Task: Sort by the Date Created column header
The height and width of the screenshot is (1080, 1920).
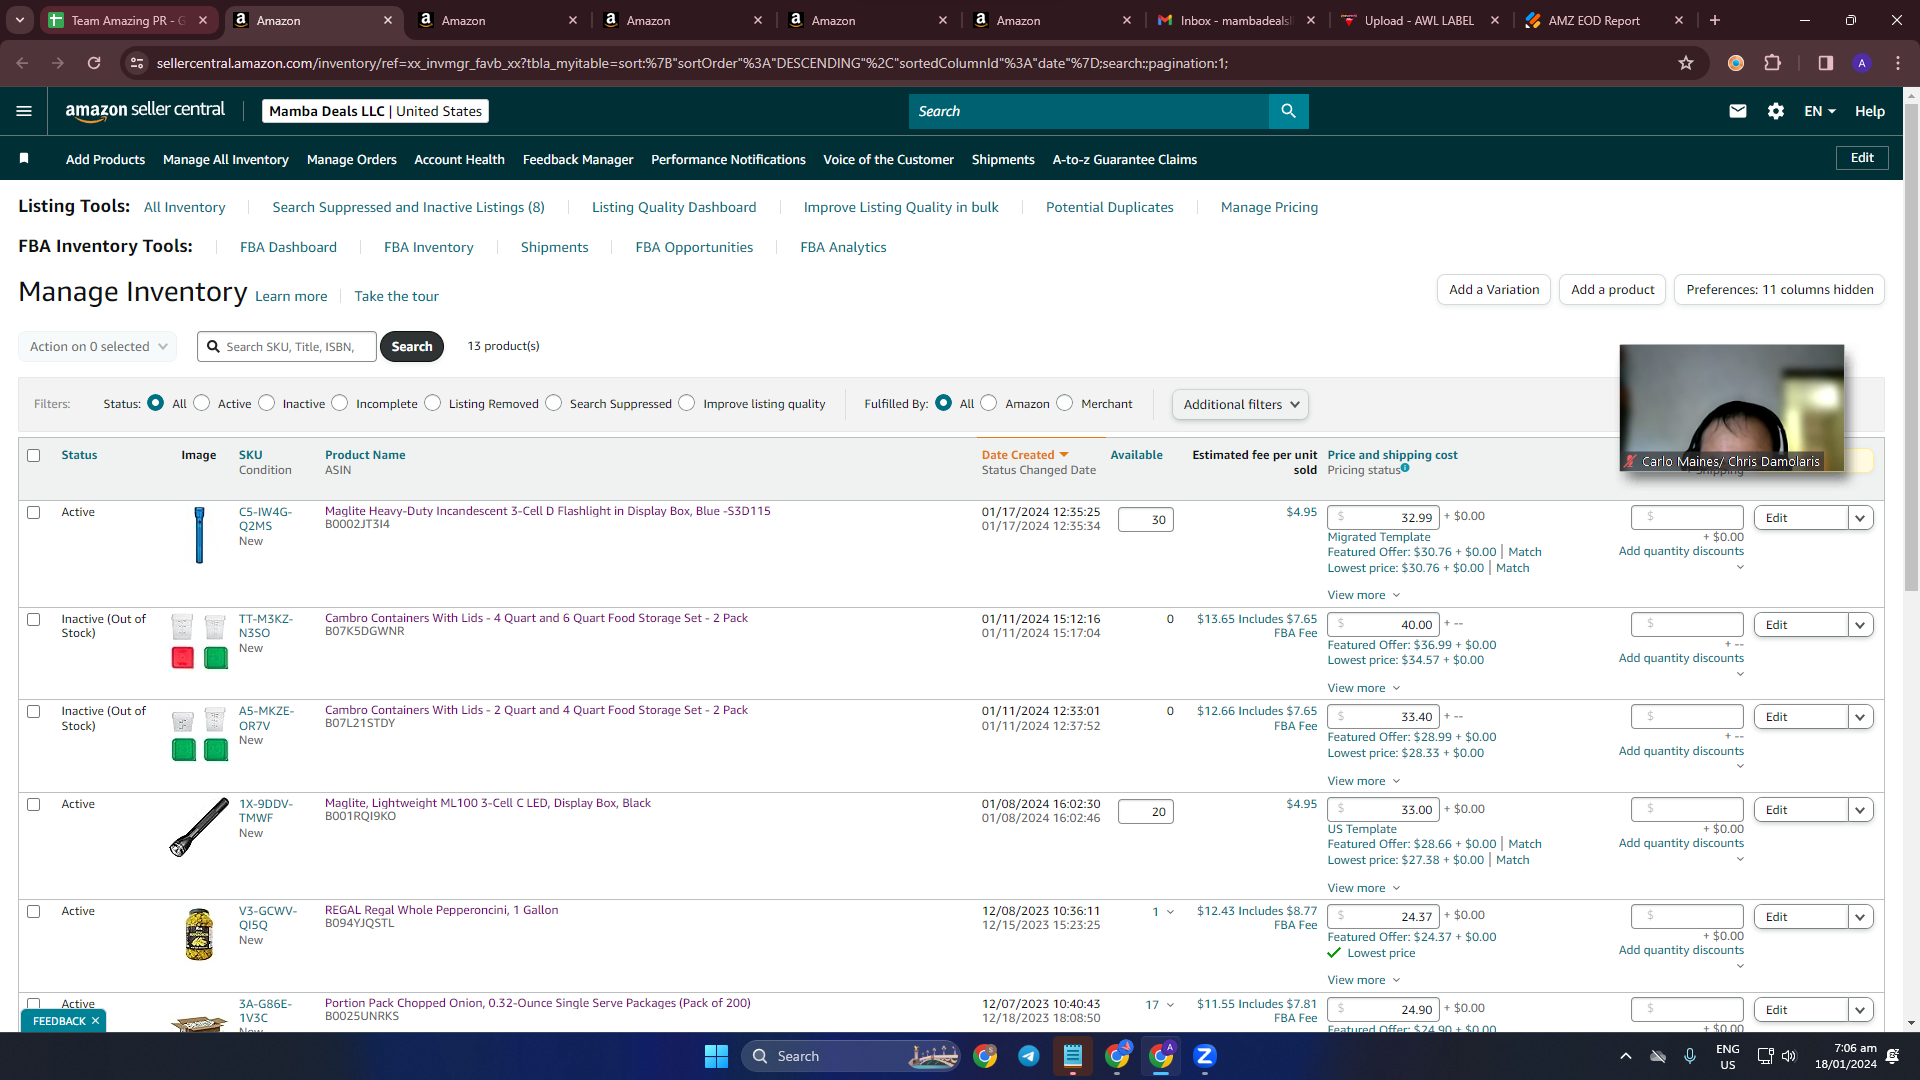Action: [1025, 455]
